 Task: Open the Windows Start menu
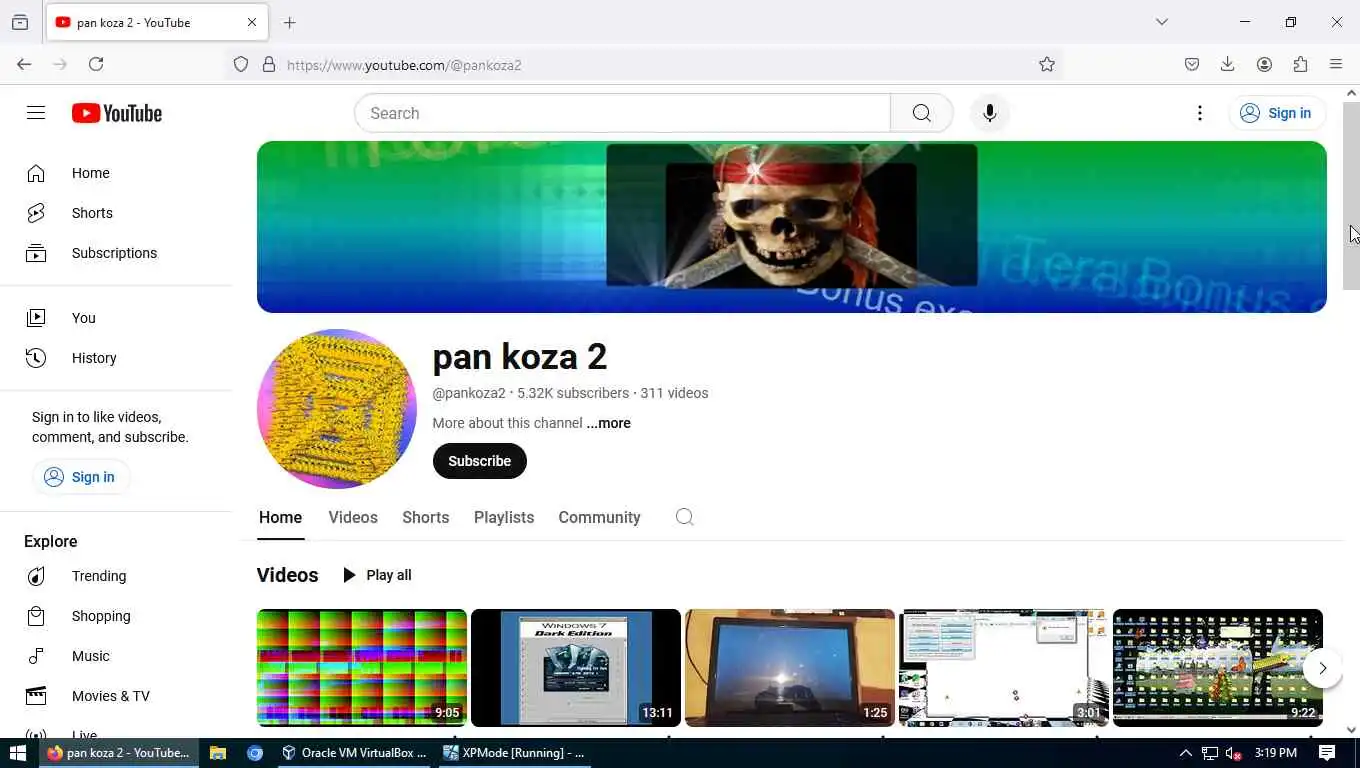click(18, 753)
